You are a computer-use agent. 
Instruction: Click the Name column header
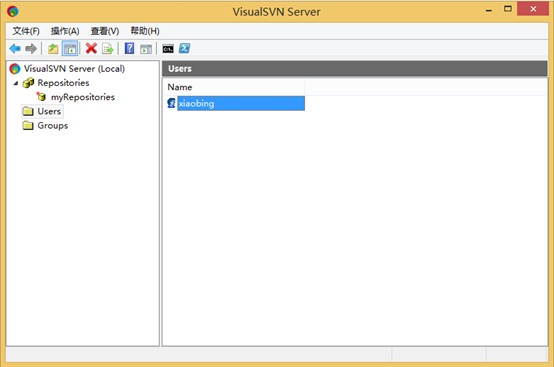[234, 87]
